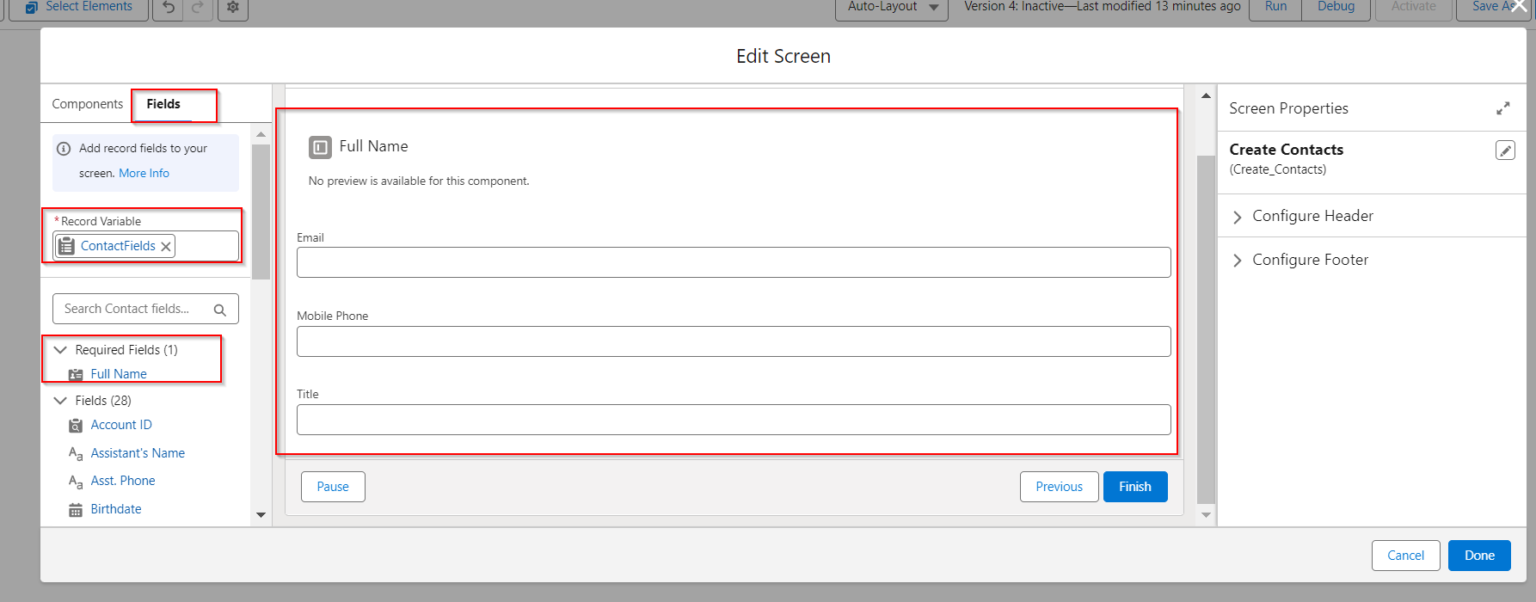Open the flow settings gear icon

232,9
